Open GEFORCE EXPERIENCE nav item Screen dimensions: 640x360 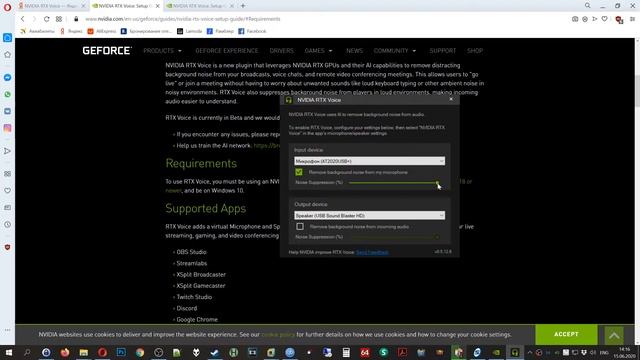(x=227, y=51)
